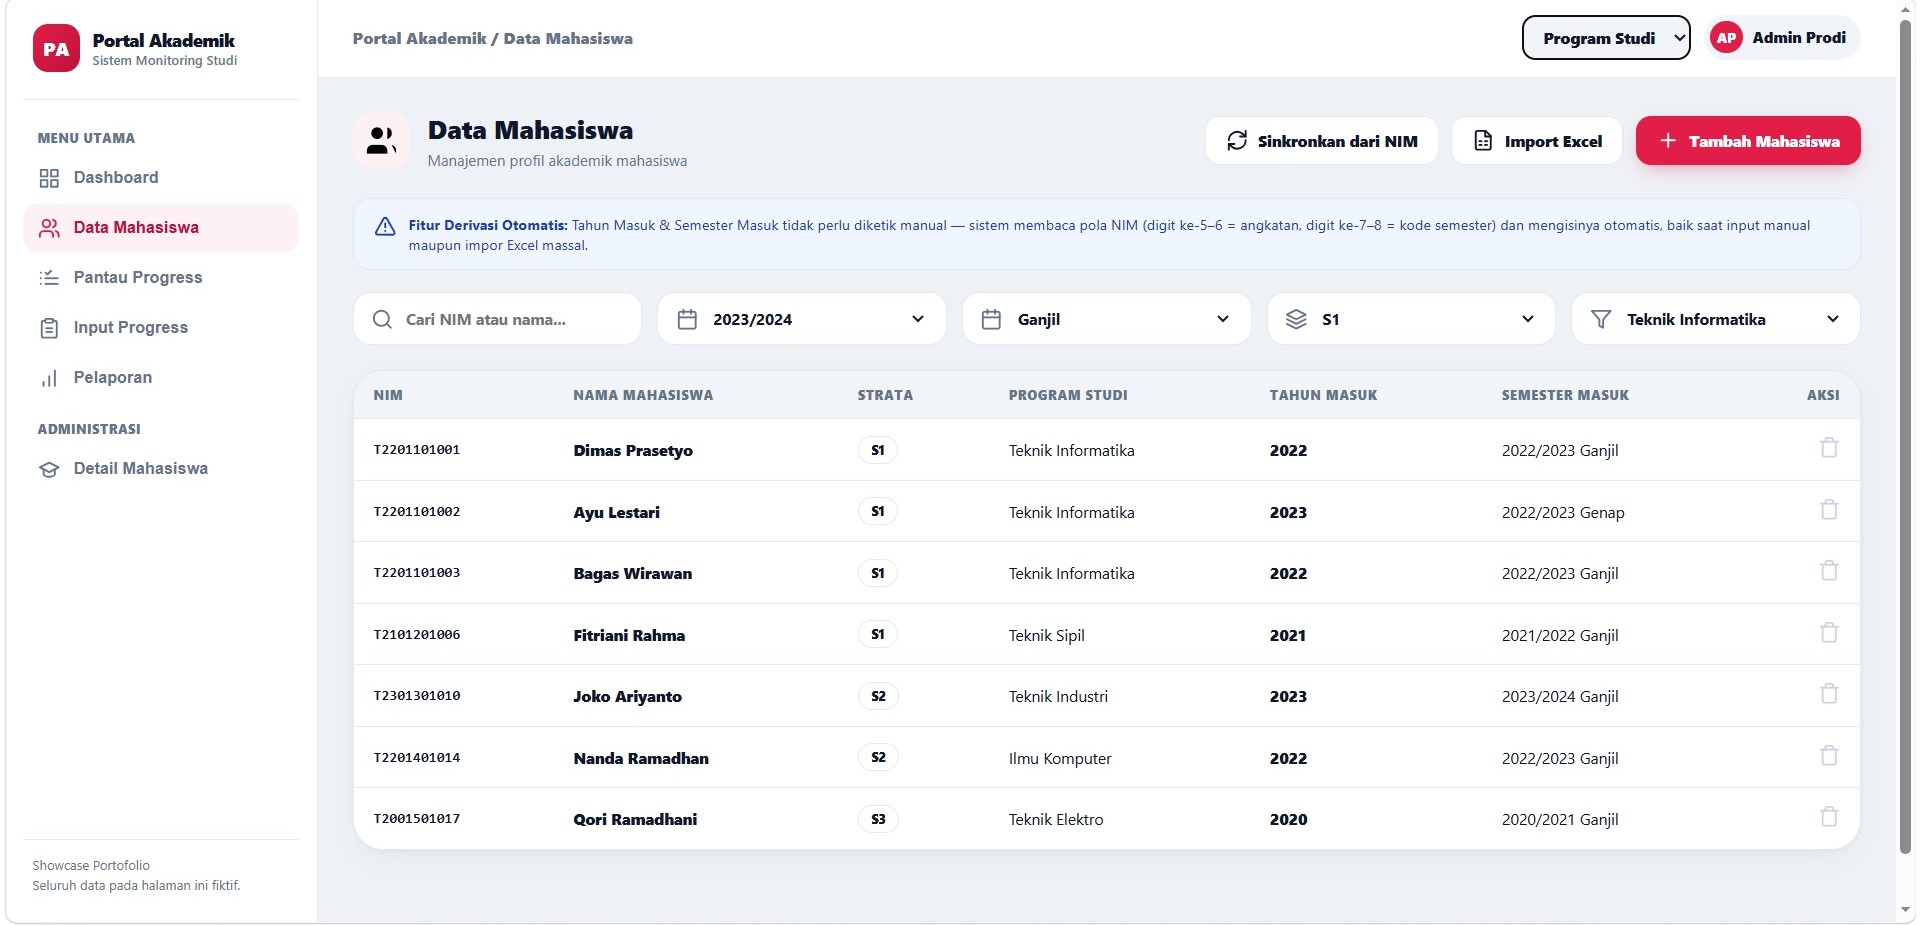Delete Ayu Lestari row via trash icon

coord(1829,510)
